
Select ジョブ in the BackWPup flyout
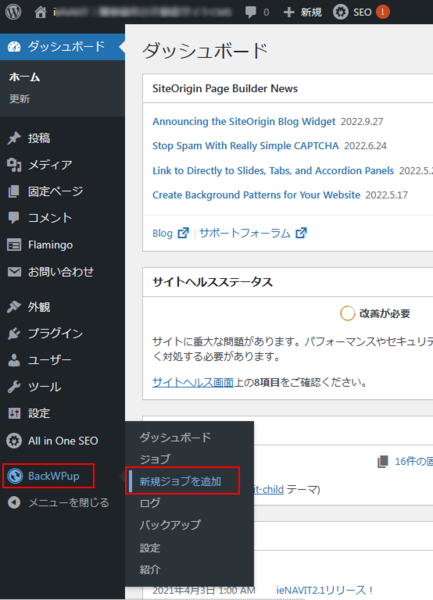point(155,459)
